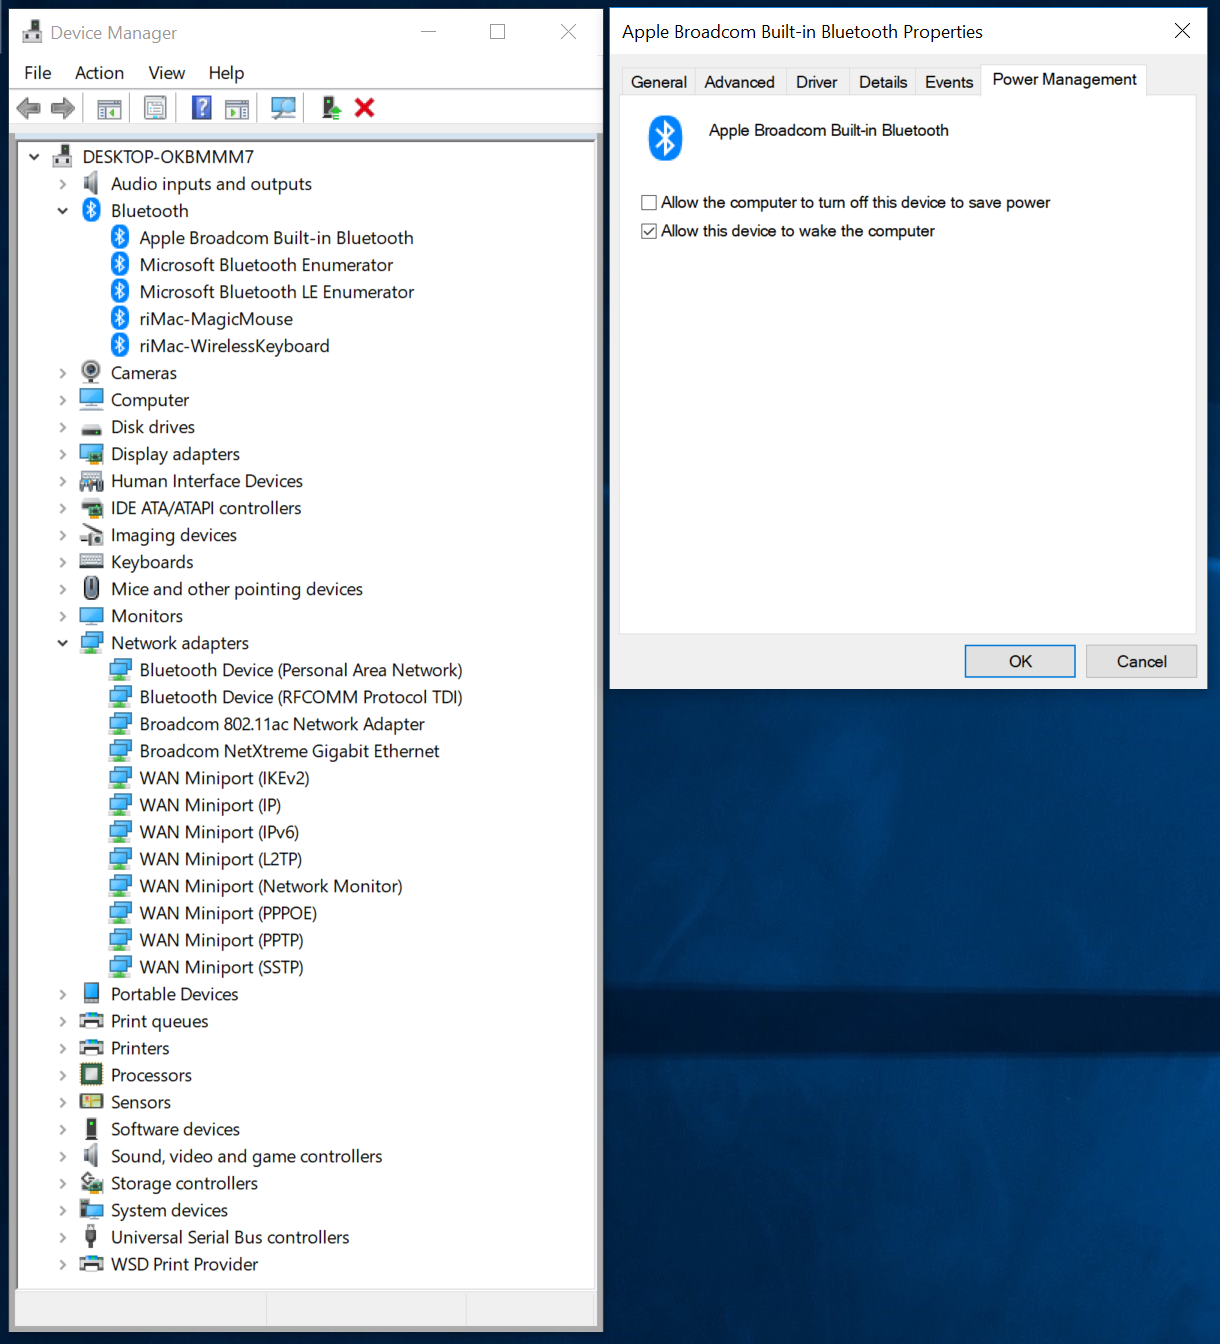Expand the System devices category
Screen dimensions: 1220x1344
point(62,1210)
